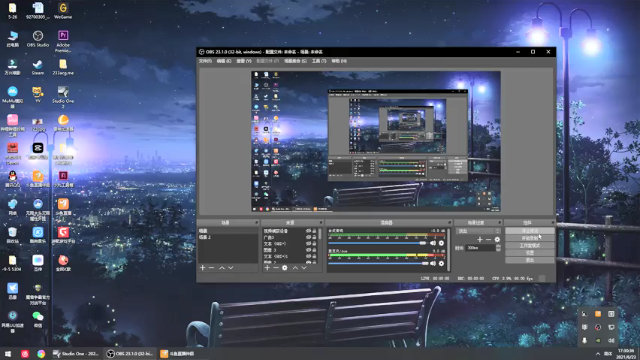
Task: Open the WeChat (微信) desktop icon
Action: coord(38,319)
